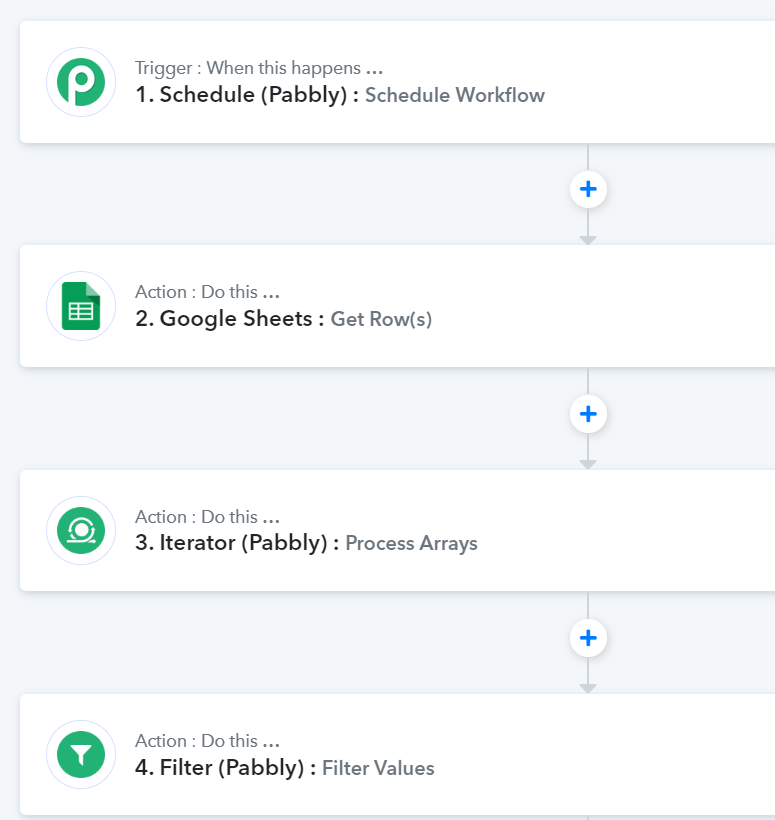The width and height of the screenshot is (775, 820).
Task: Open step 3 Iterator (Pabbly) title
Action: [237, 543]
